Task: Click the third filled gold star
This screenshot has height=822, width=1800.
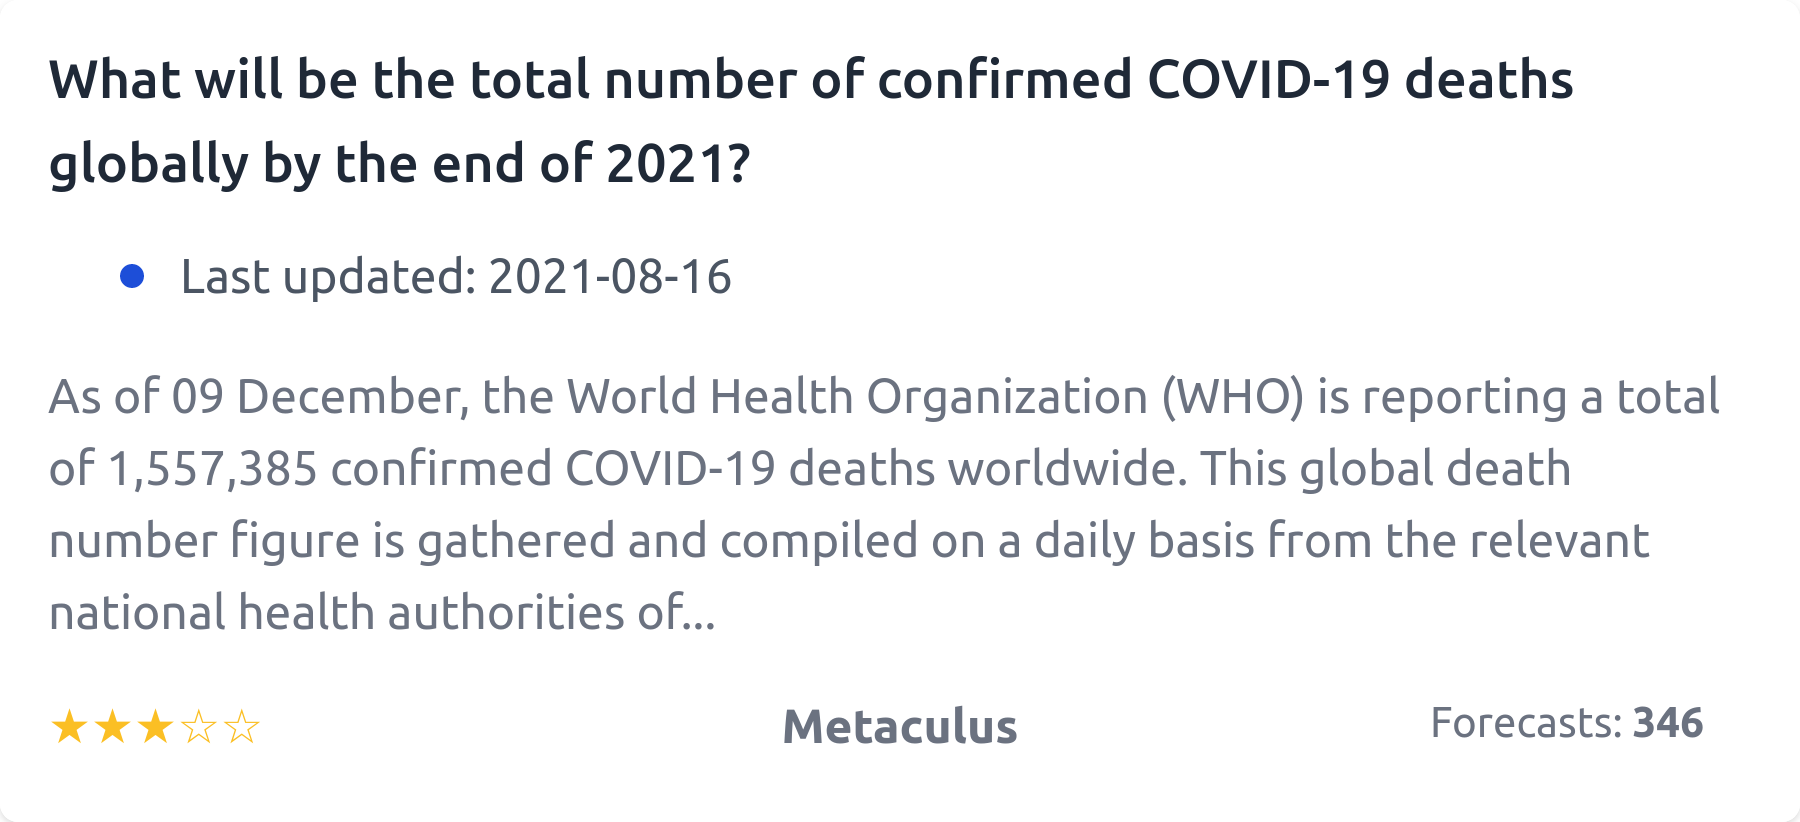Action: (155, 727)
